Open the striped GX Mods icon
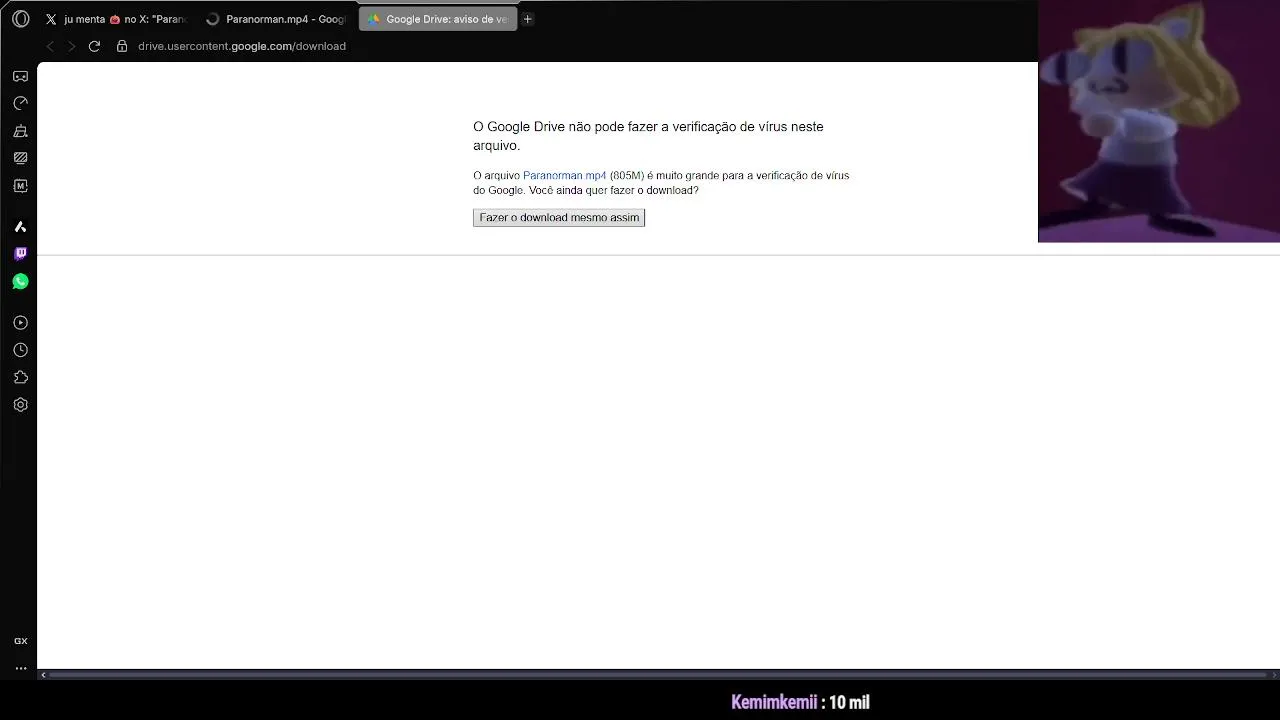This screenshot has height=720, width=1280. coord(20,158)
